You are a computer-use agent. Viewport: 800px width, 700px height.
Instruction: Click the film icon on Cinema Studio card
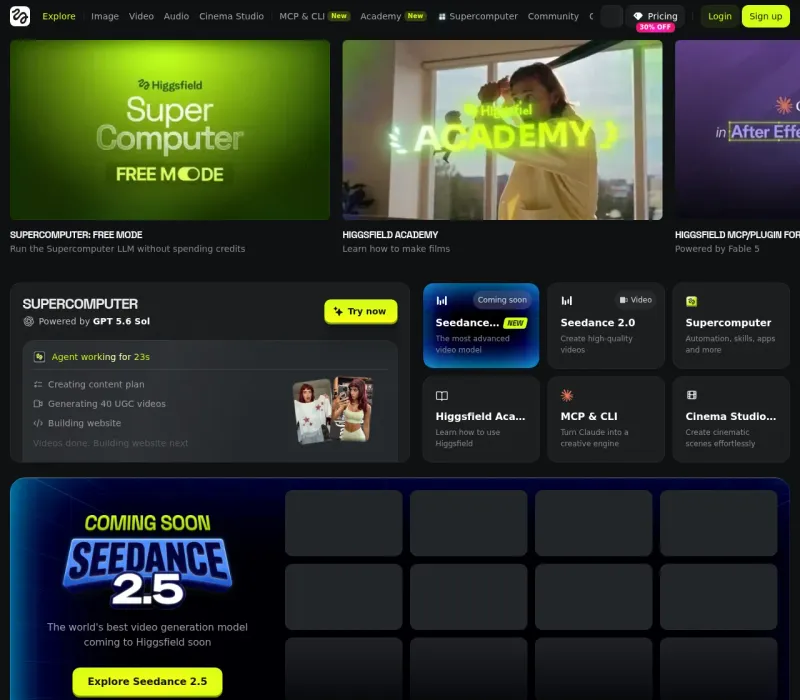(692, 395)
